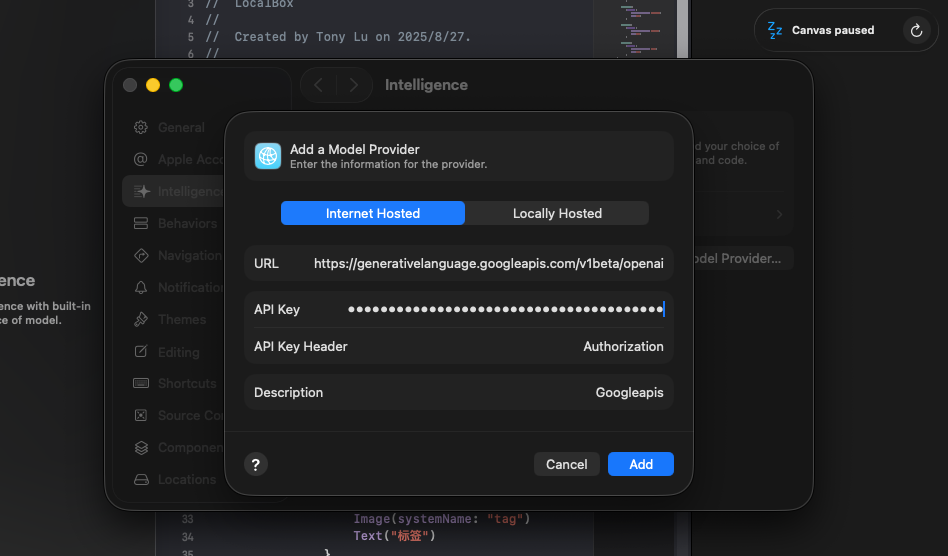Click the Themes paintbrush icon

[x=141, y=320]
